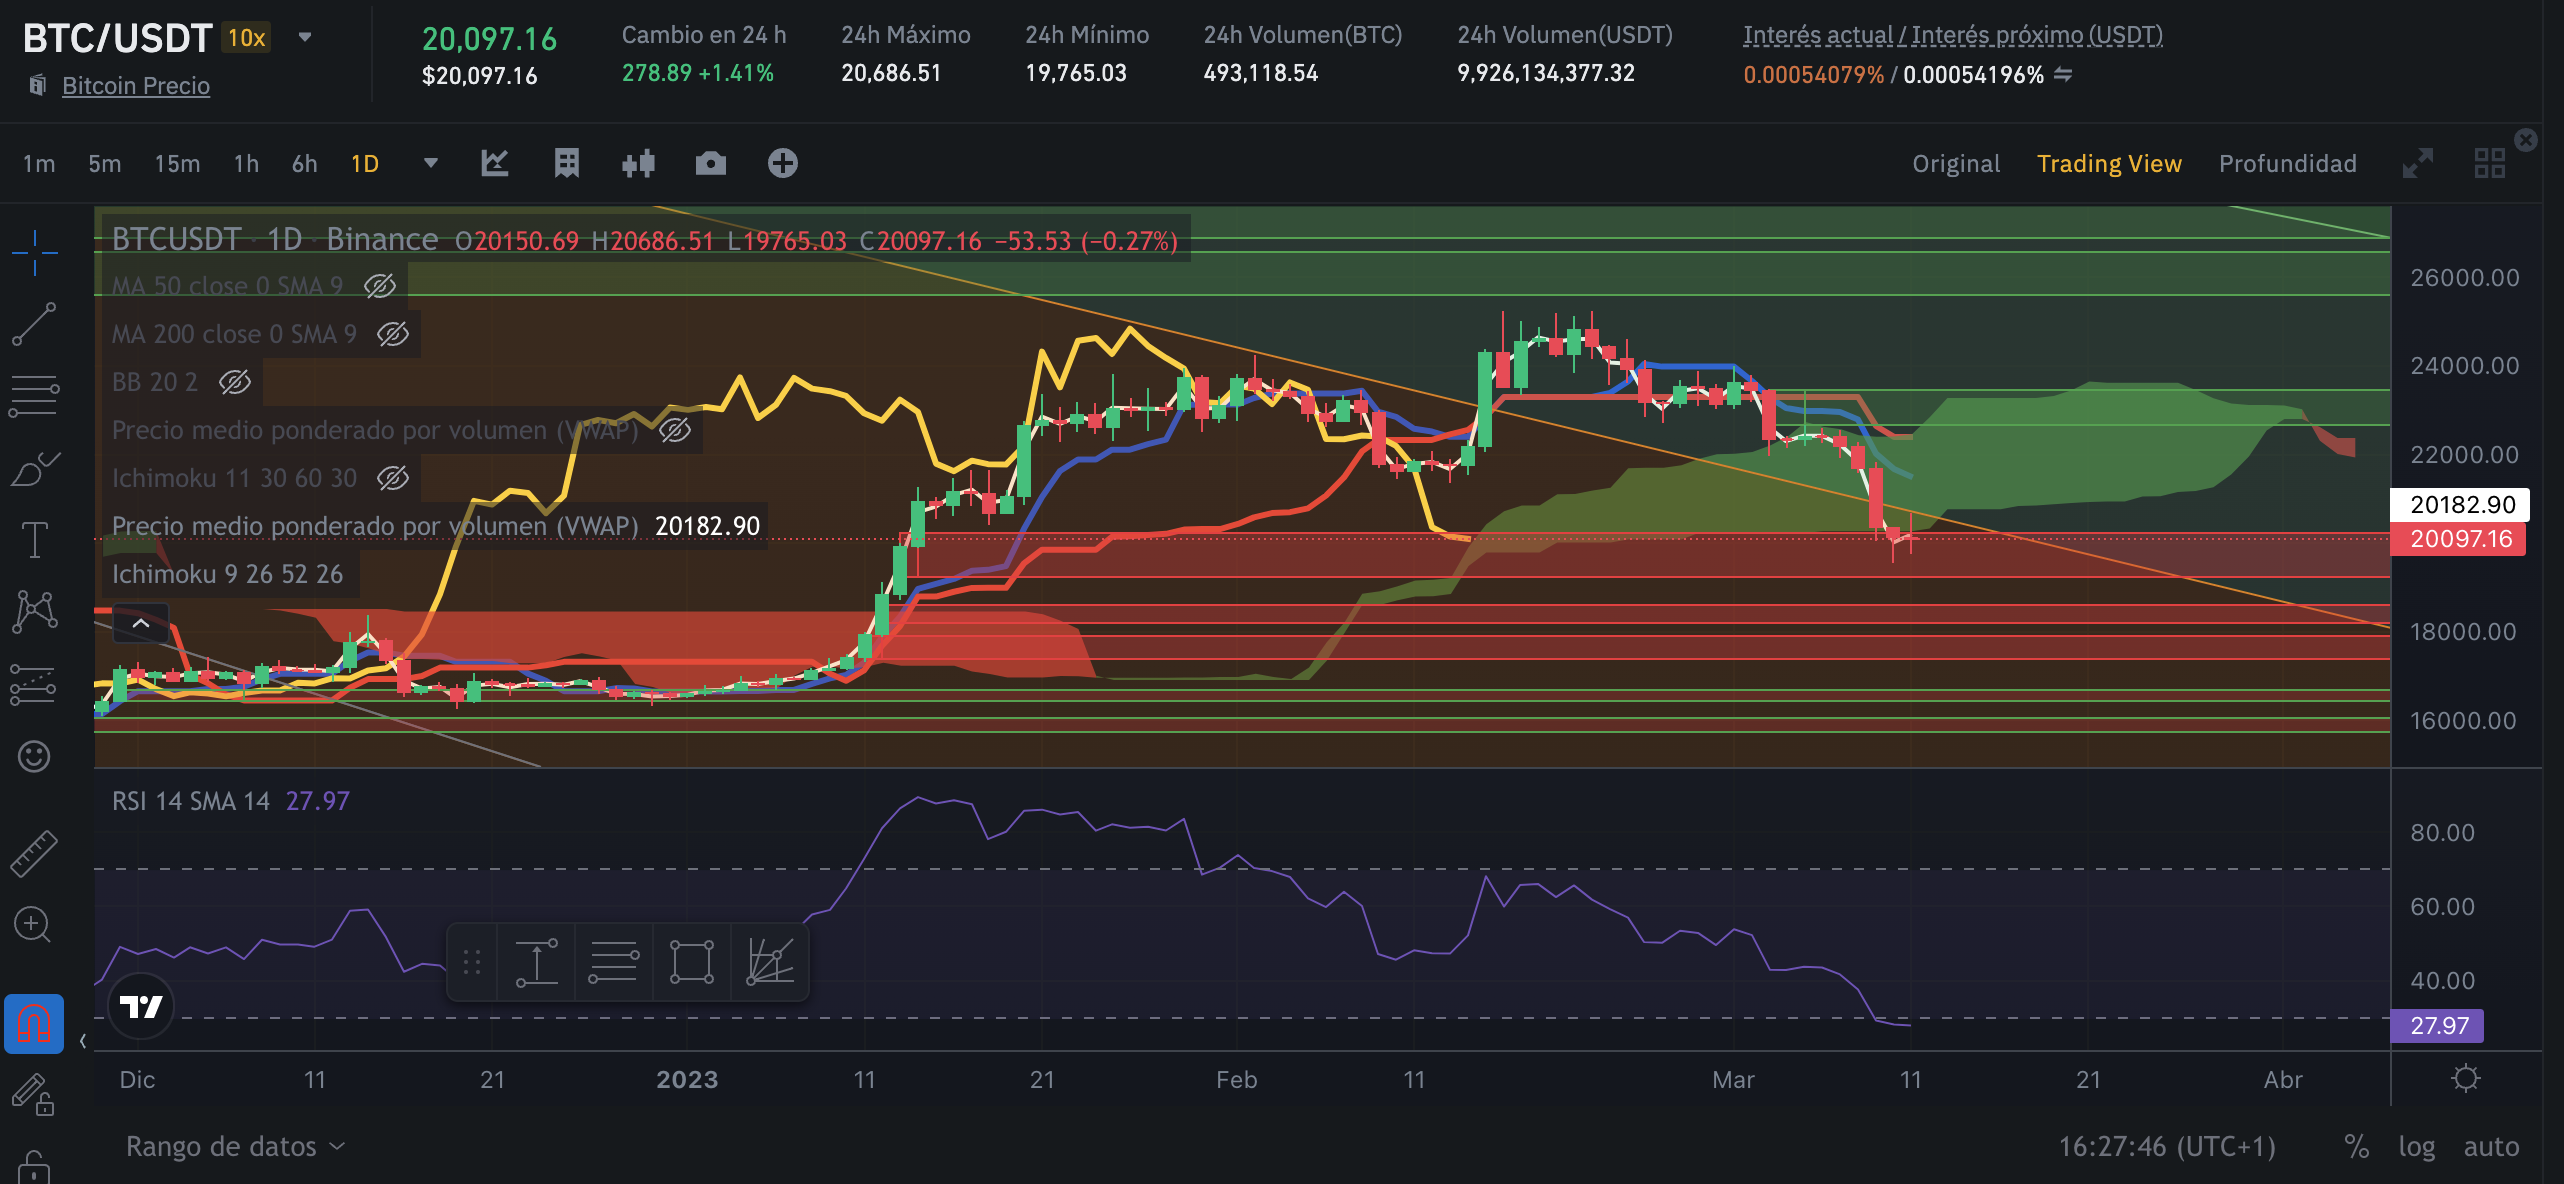The image size is (2564, 1184).
Task: Collapse the indicator legend chevron
Action: point(141,623)
